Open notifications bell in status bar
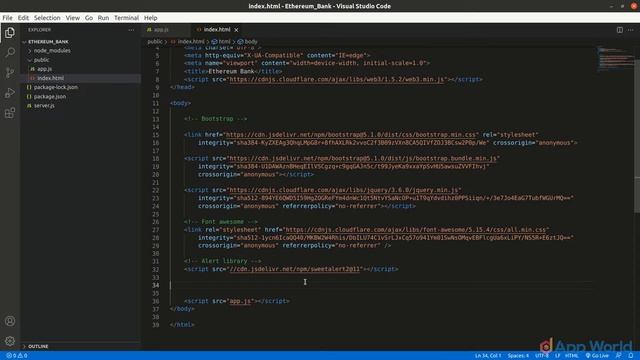Image resolution: width=640 pixels, height=360 pixels. click(631, 356)
